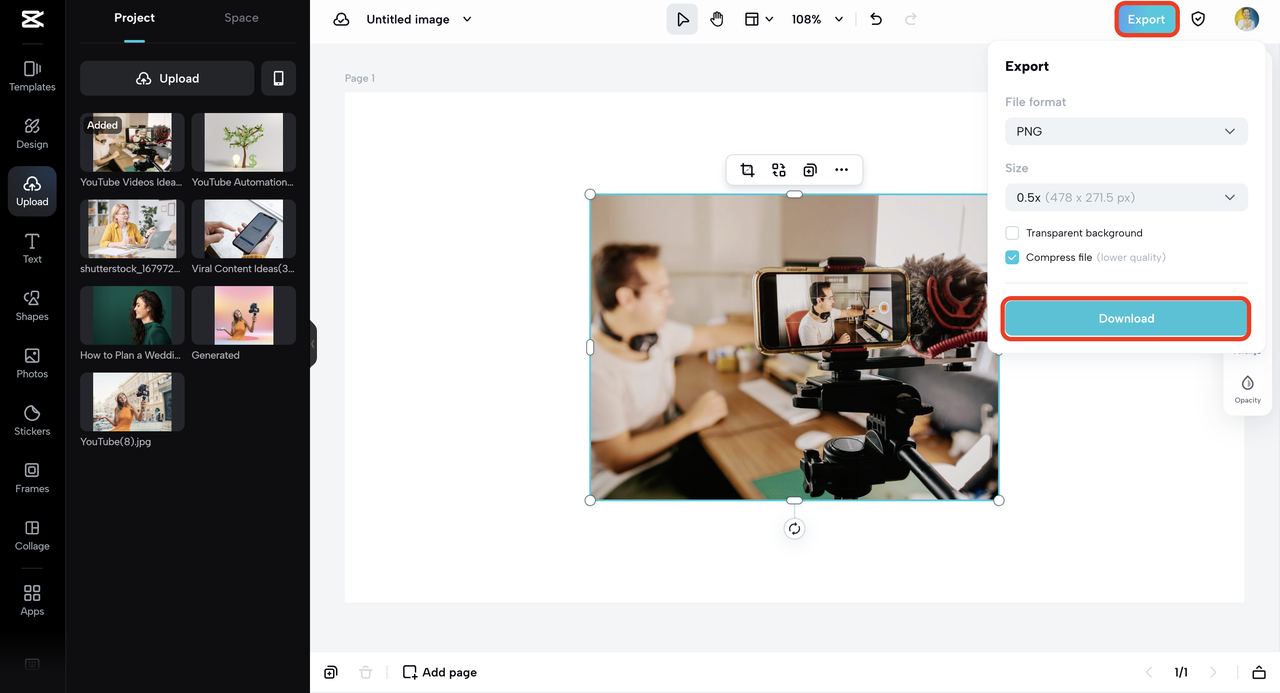Select the Project tab

pyautogui.click(x=134, y=17)
